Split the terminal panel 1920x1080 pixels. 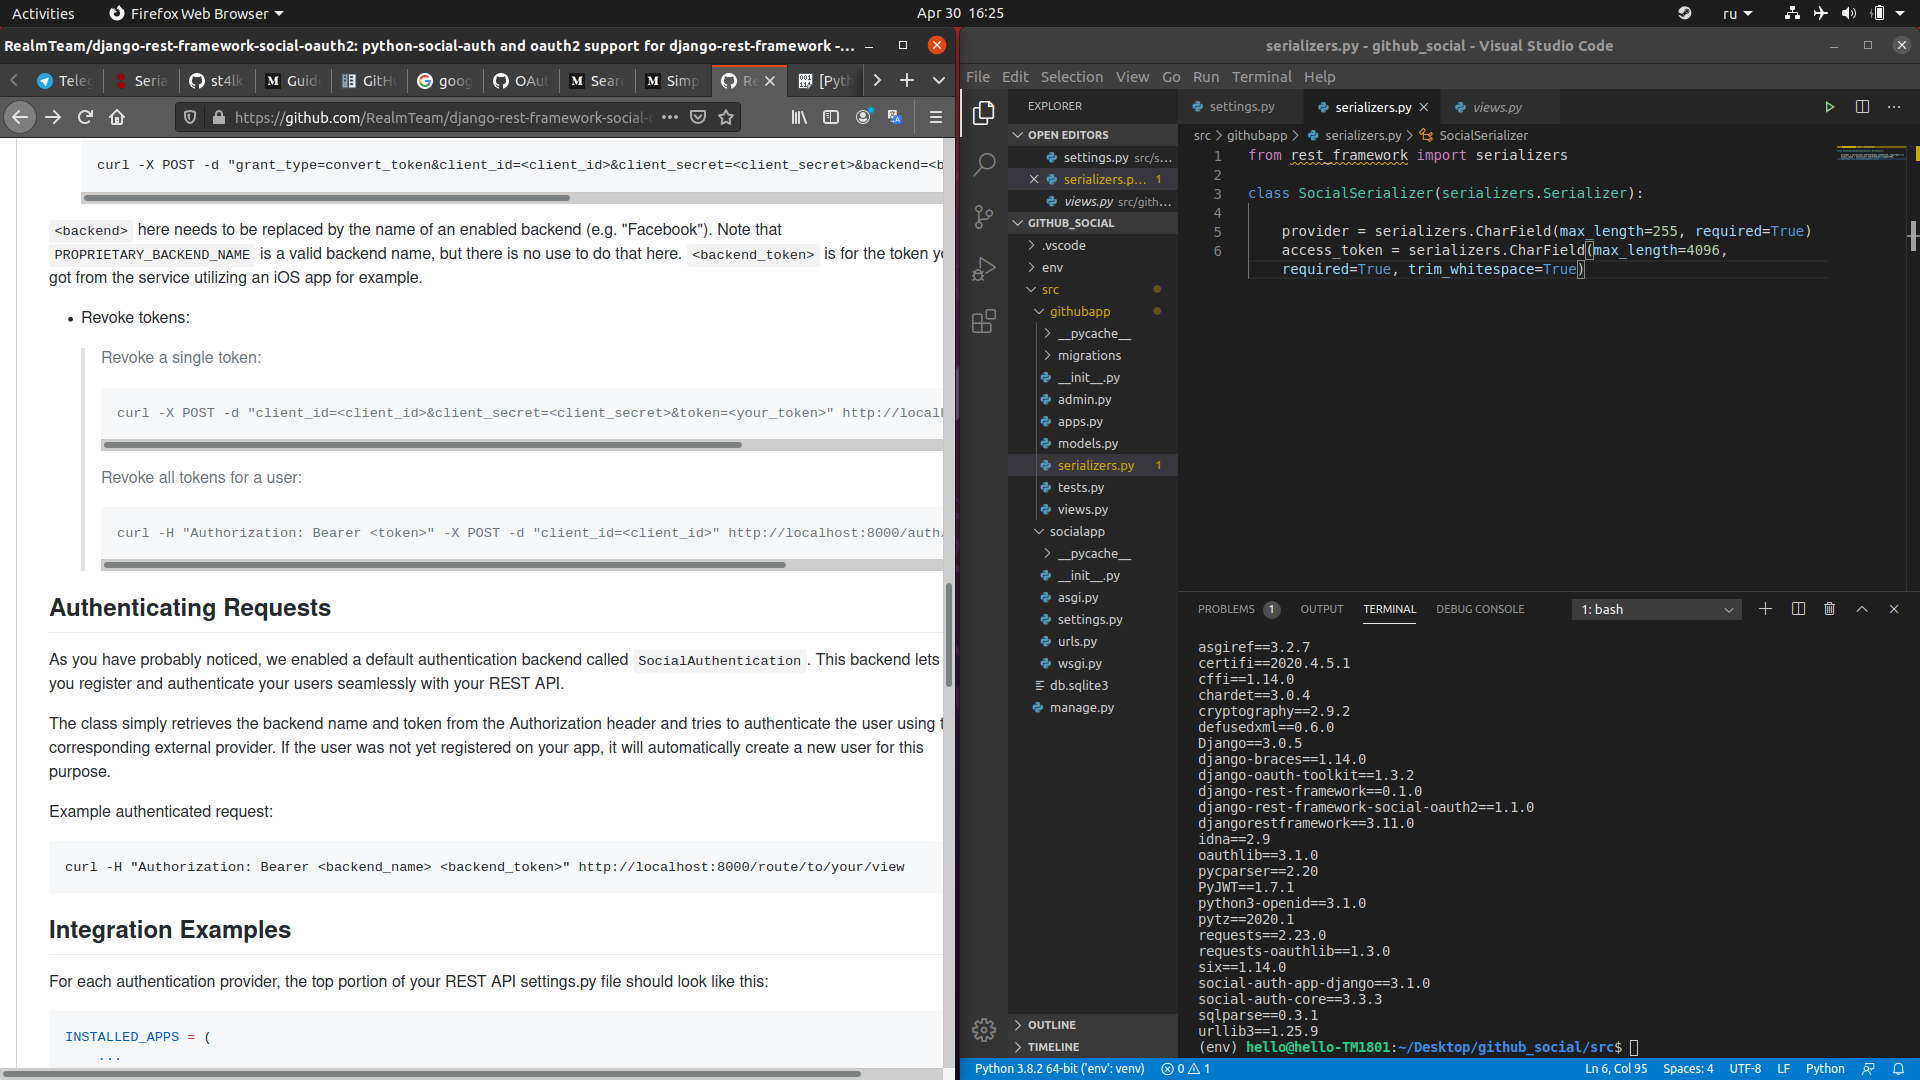[x=1798, y=609]
